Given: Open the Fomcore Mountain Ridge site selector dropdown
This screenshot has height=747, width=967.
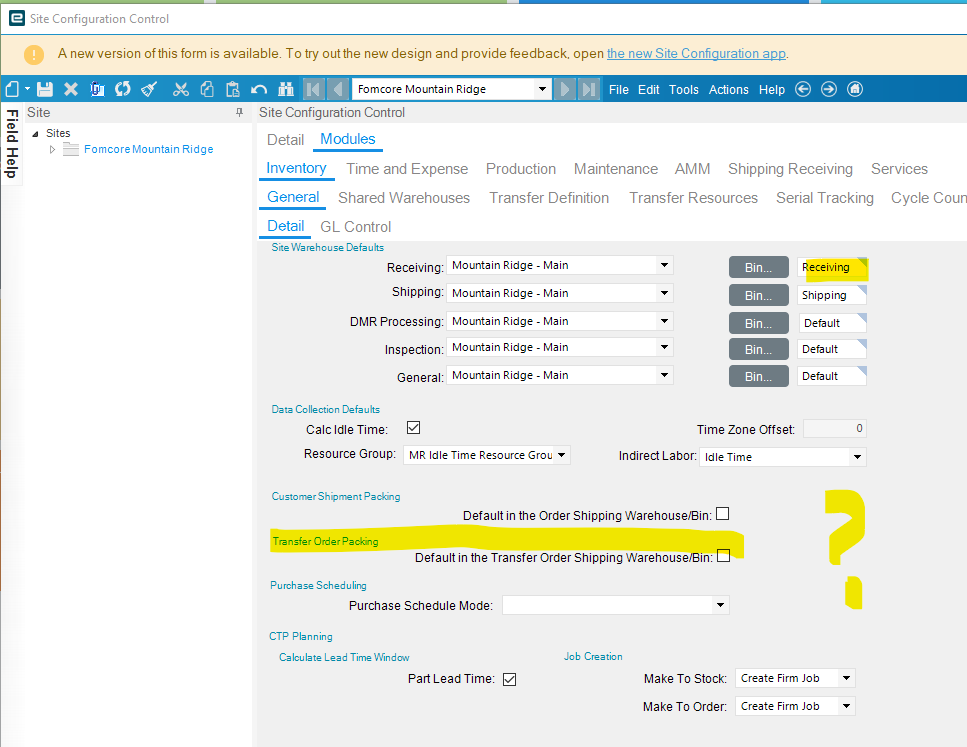Looking at the screenshot, I should click(542, 89).
